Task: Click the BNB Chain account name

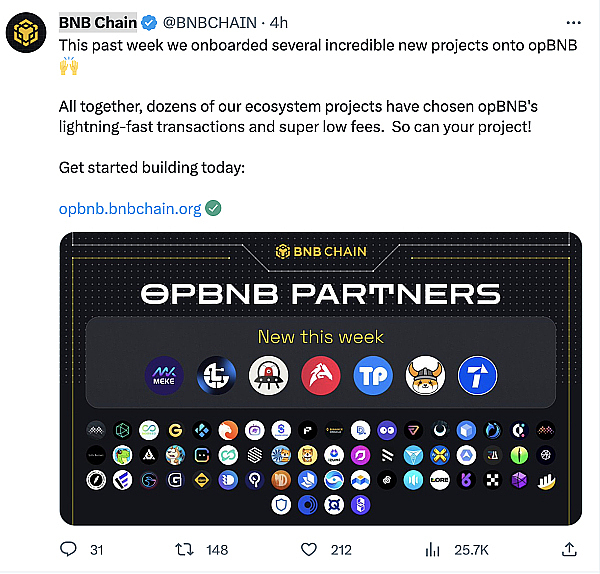Action: tap(98, 22)
